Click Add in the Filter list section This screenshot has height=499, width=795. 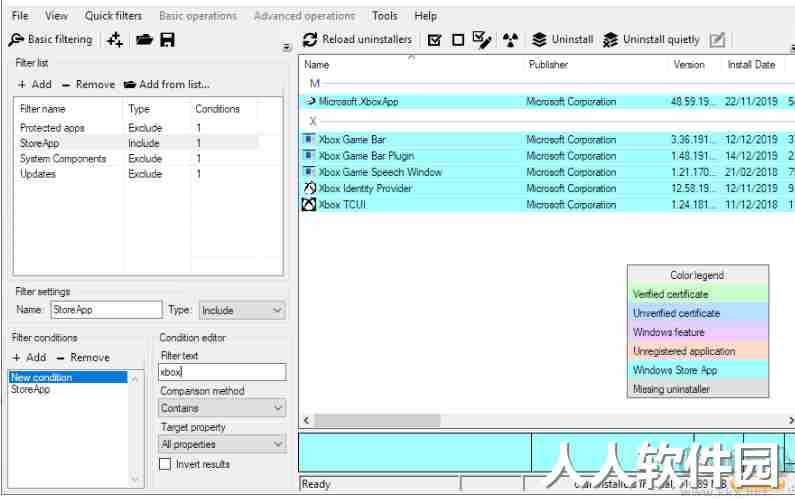34,84
